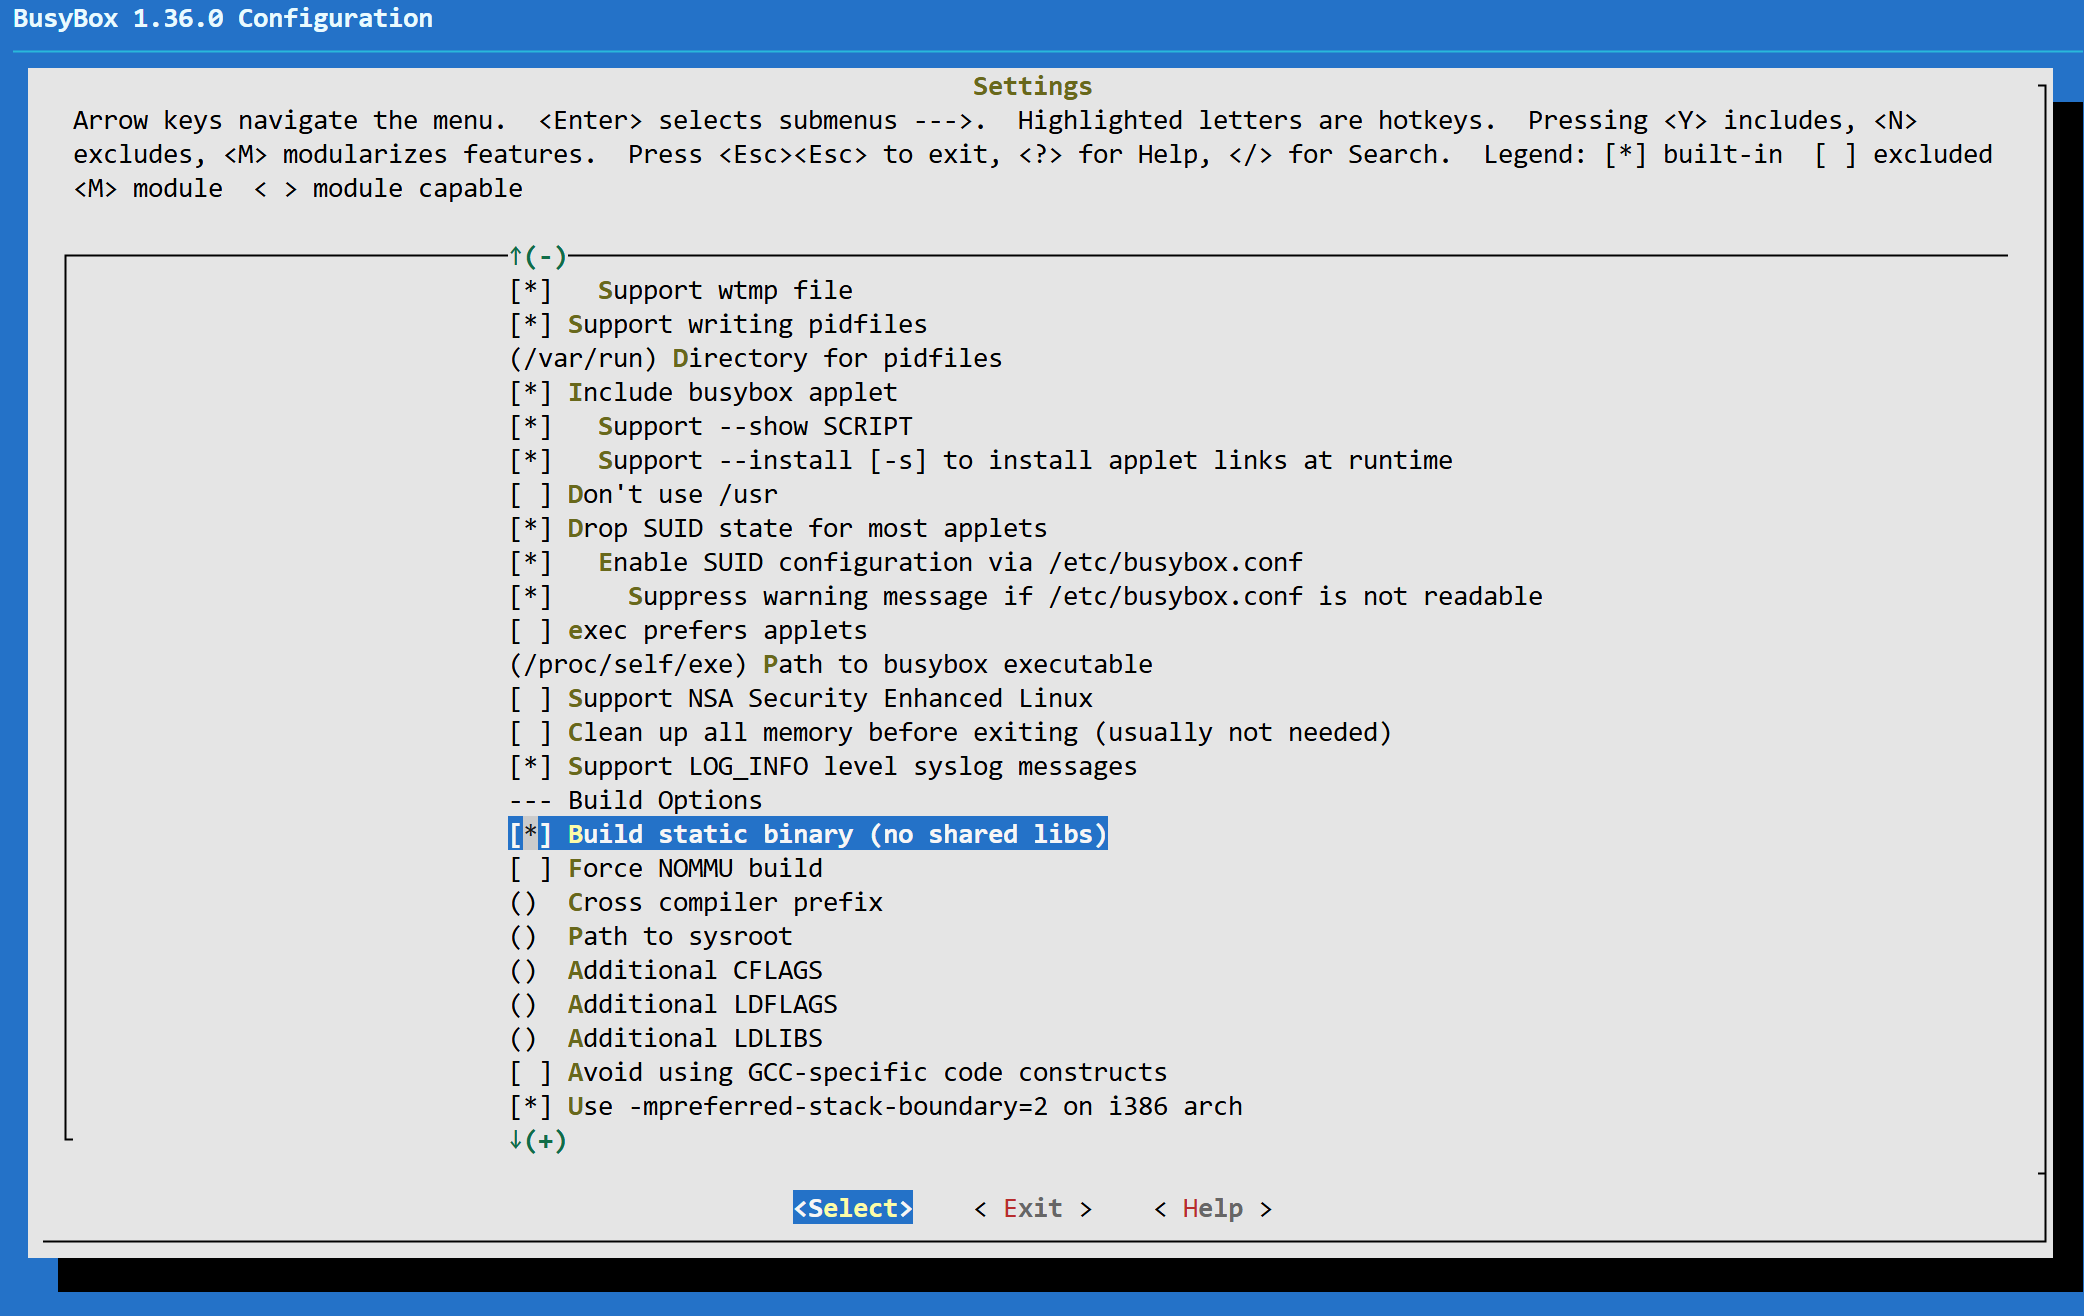Toggle Build static binary (no shared libs)
Viewport: 2084px width, 1316px height.
pos(808,834)
